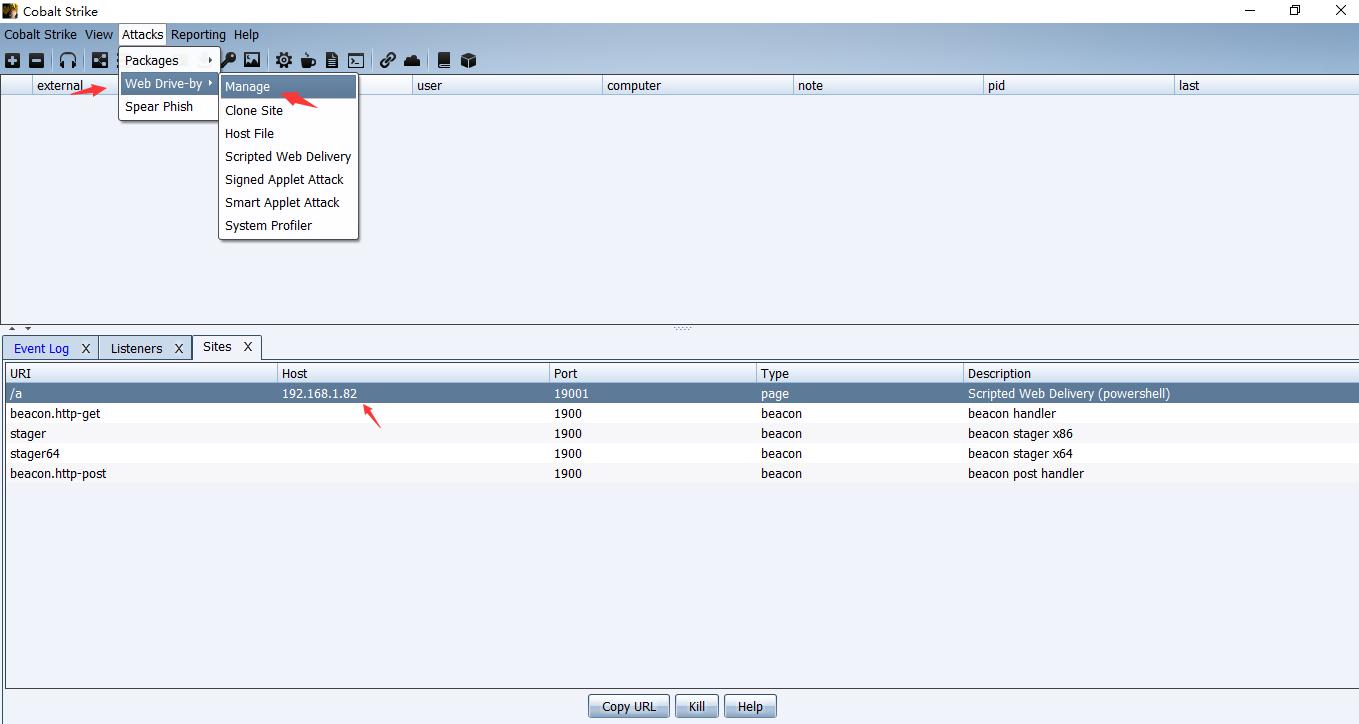Click the Kill button

click(697, 706)
